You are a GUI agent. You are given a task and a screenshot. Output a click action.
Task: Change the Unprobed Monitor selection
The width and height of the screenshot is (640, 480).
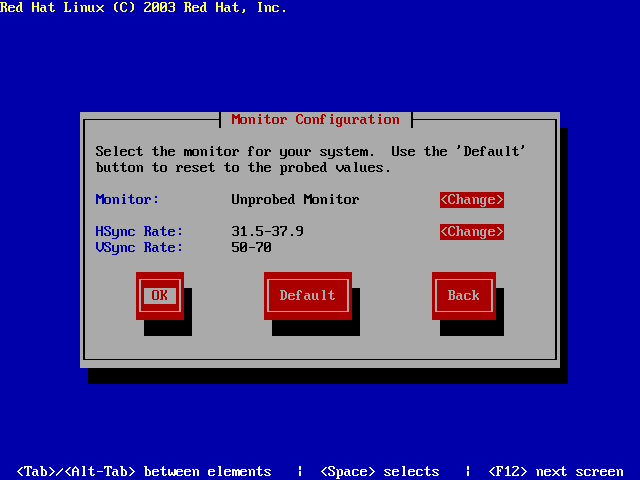472,200
